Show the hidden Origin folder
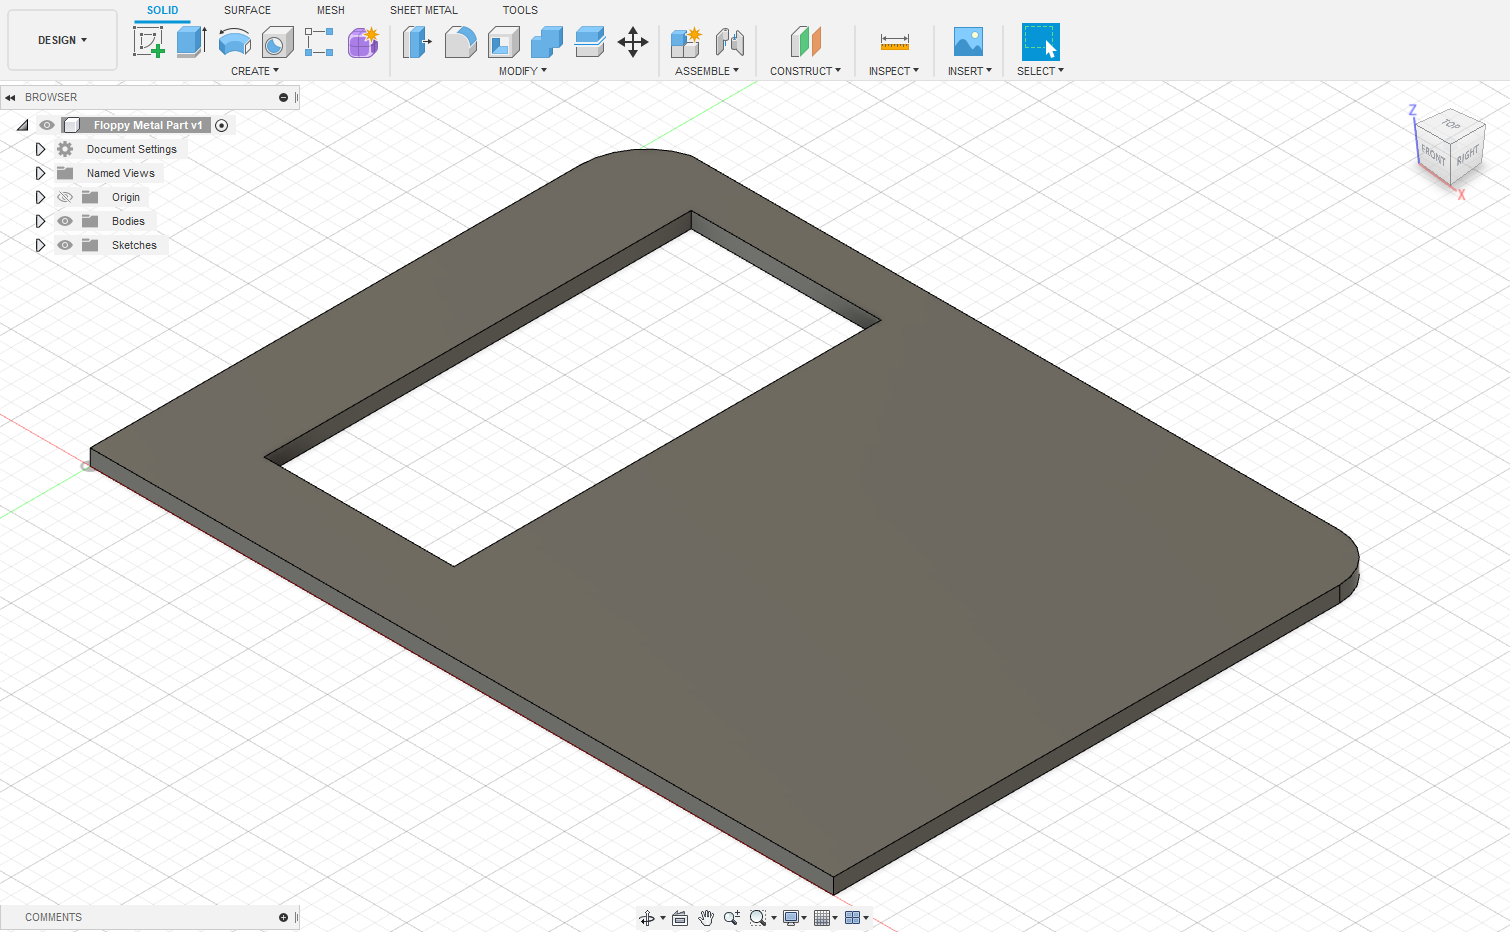 (x=65, y=197)
